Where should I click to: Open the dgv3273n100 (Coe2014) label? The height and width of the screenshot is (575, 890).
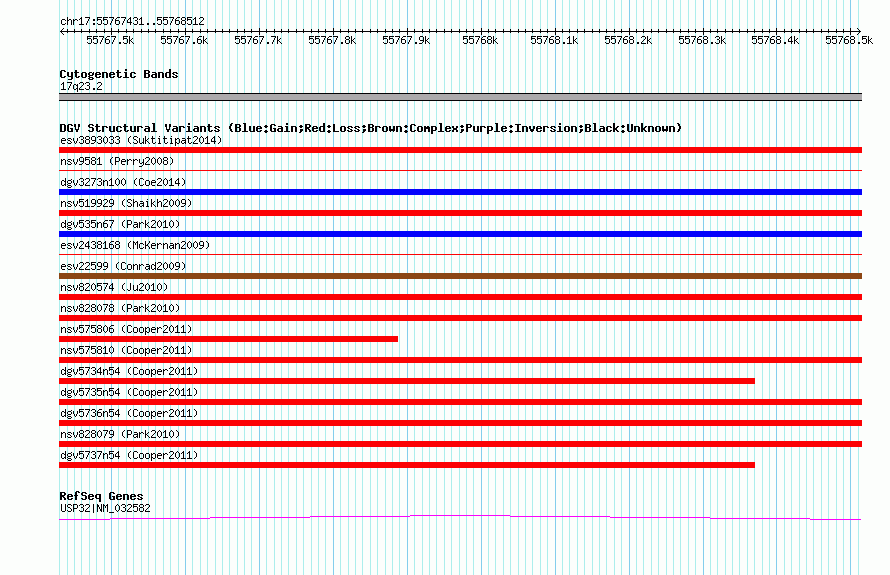pyautogui.click(x=123, y=182)
